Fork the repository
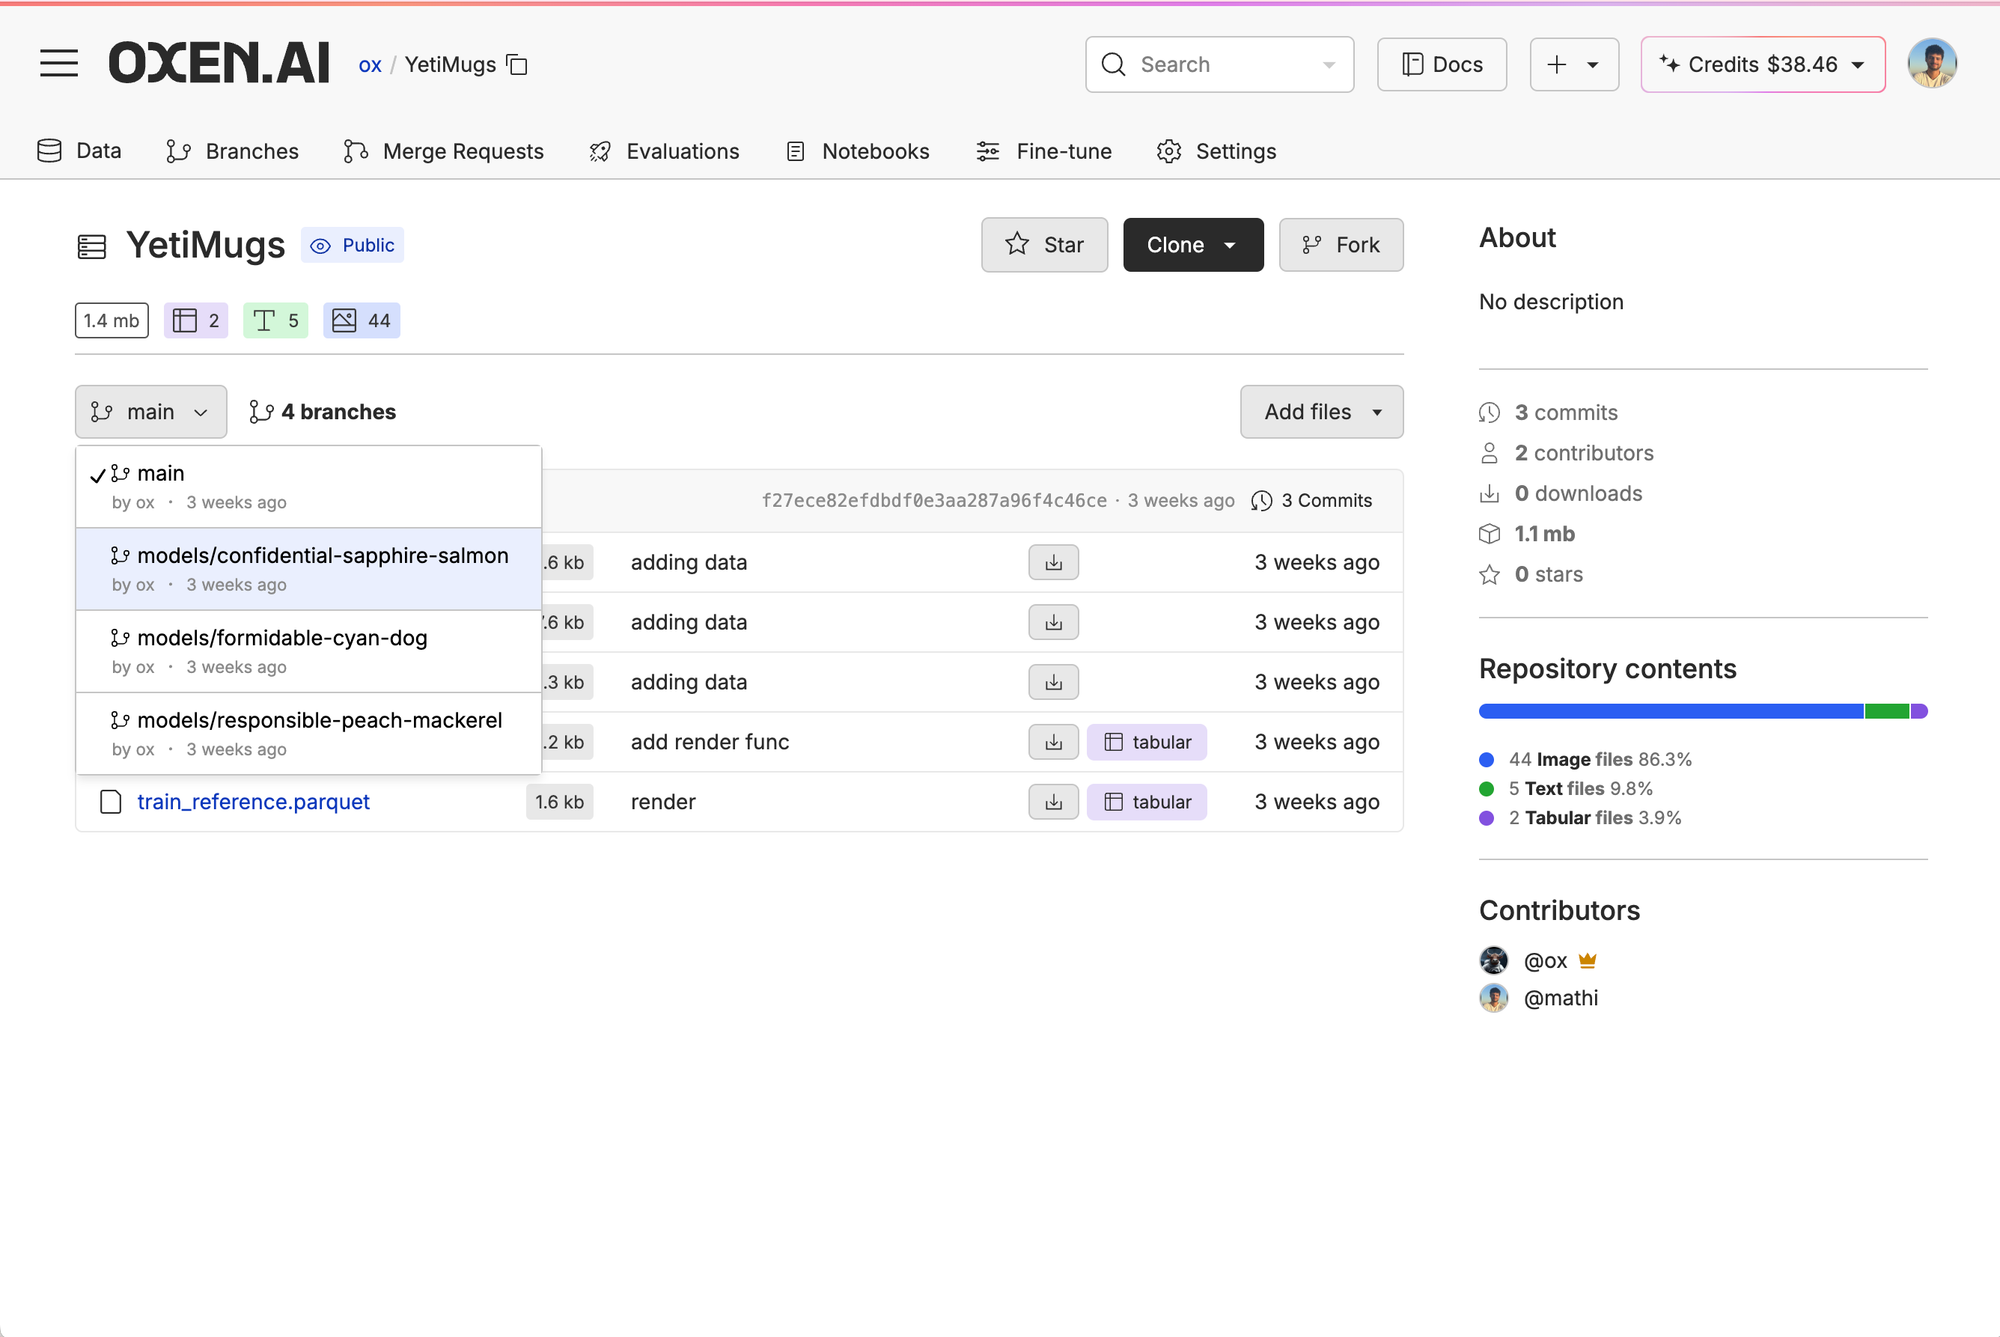The image size is (2000, 1337). tap(1340, 245)
